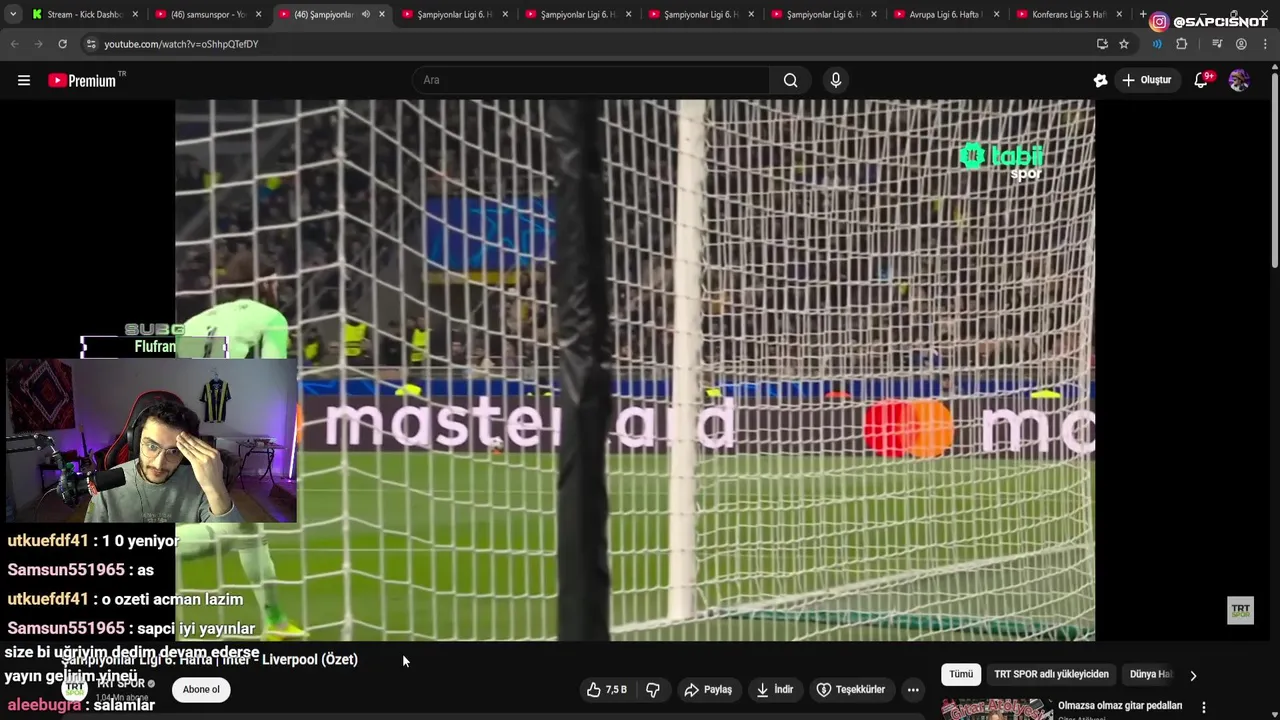Open the YouTube guide hamburger menu
This screenshot has height=720, width=1280.
coord(24,80)
